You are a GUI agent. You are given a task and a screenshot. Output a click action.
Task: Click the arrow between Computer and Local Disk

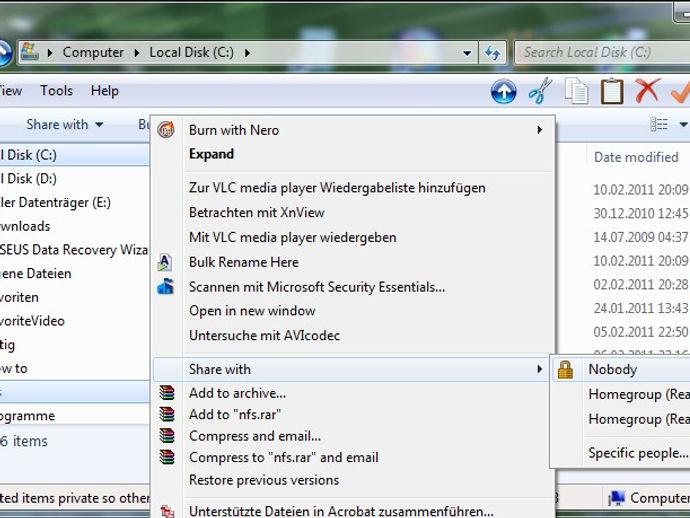point(137,53)
